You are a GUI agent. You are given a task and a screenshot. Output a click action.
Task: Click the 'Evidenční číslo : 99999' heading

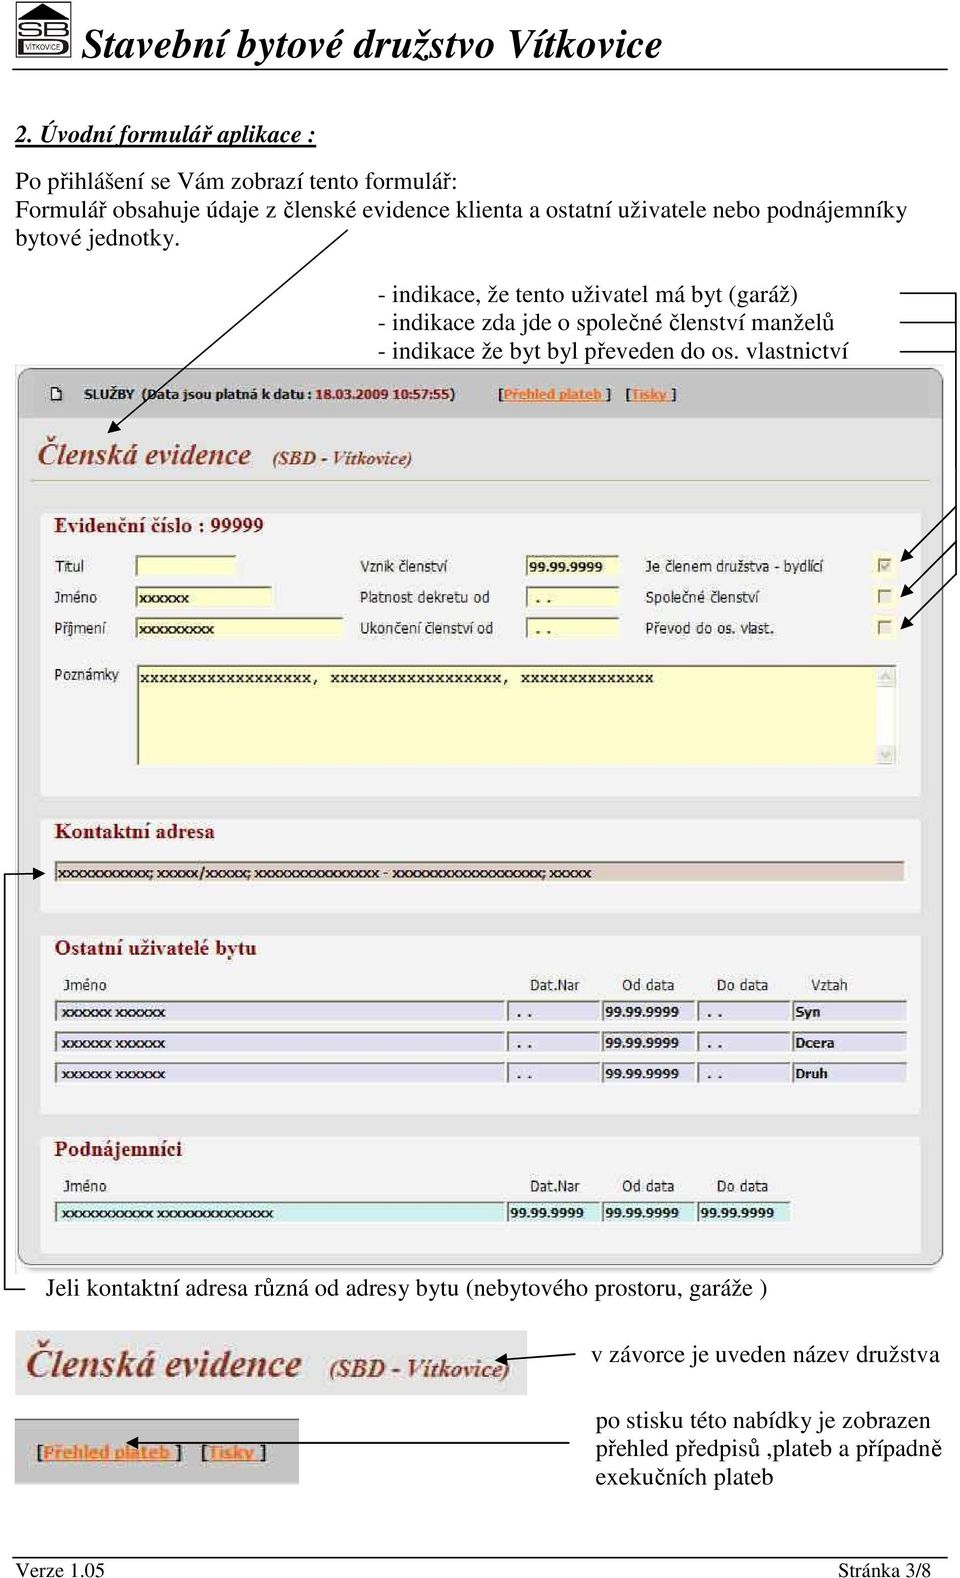click(x=159, y=525)
